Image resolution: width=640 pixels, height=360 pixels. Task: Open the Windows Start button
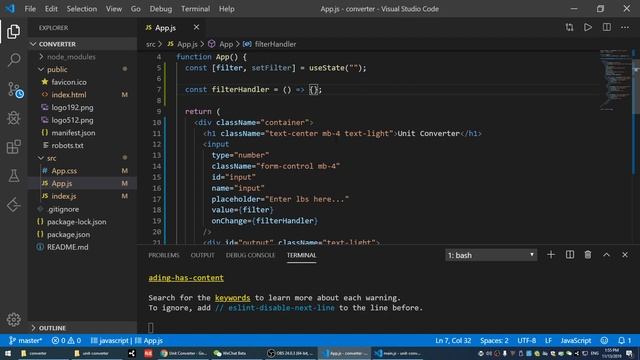[8, 353]
